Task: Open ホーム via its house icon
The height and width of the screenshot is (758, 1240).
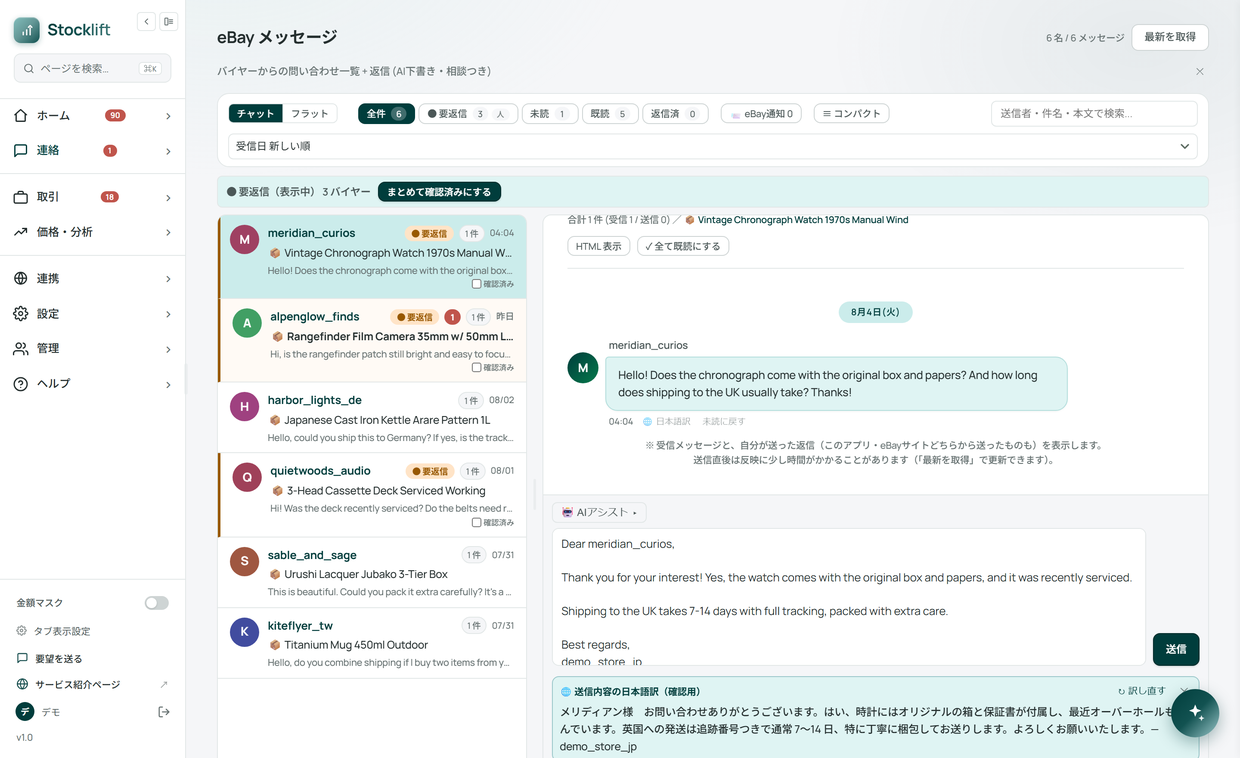Action: tap(21, 116)
